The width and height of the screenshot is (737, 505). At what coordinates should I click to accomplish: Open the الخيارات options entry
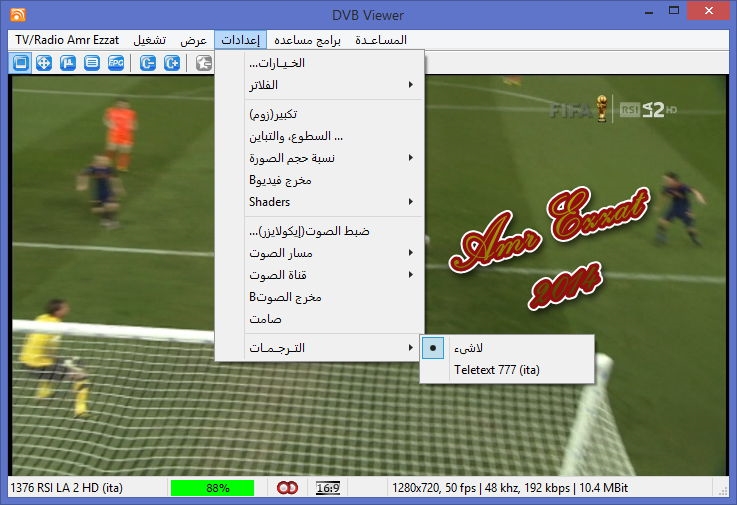(x=320, y=63)
